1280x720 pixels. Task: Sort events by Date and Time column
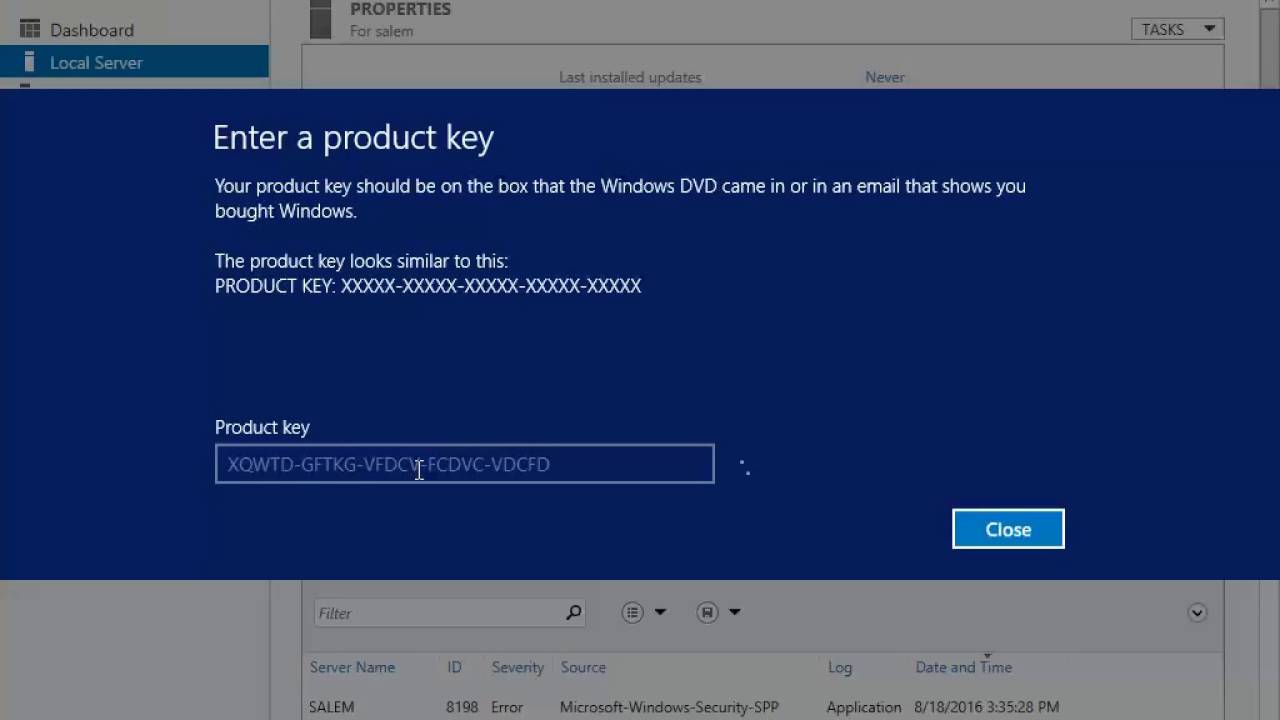[964, 667]
